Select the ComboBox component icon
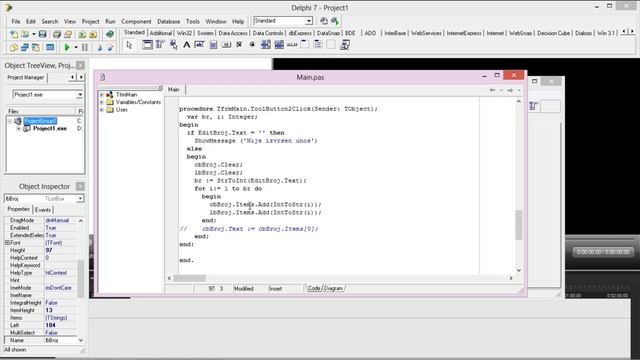The height and width of the screenshot is (360, 640). tap(279, 45)
